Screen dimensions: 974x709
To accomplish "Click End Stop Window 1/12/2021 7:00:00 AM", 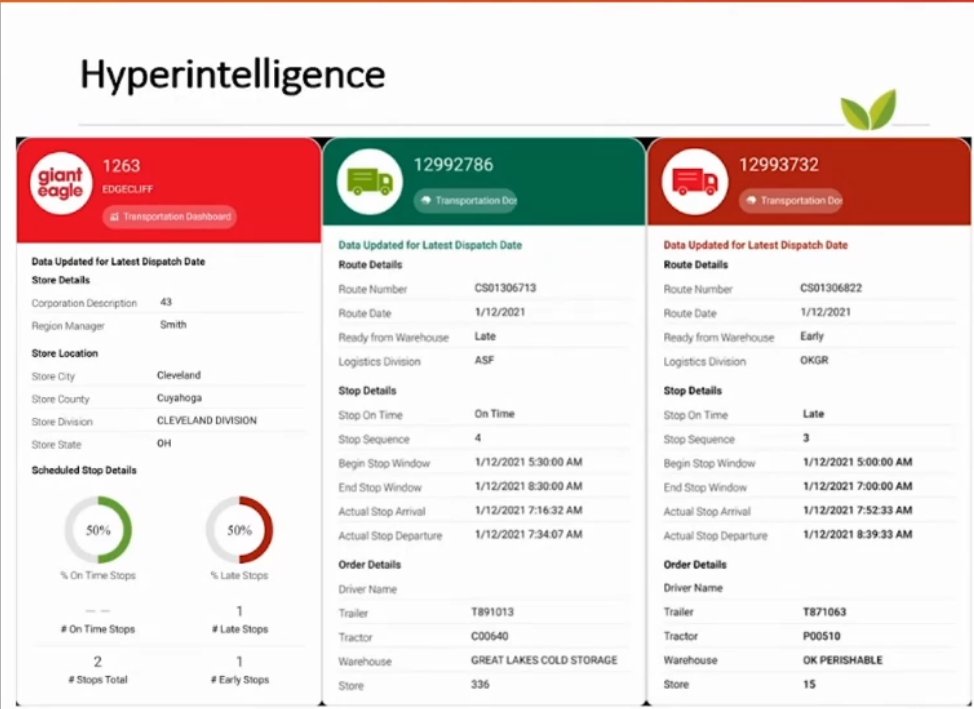I will pyautogui.click(x=857, y=486).
